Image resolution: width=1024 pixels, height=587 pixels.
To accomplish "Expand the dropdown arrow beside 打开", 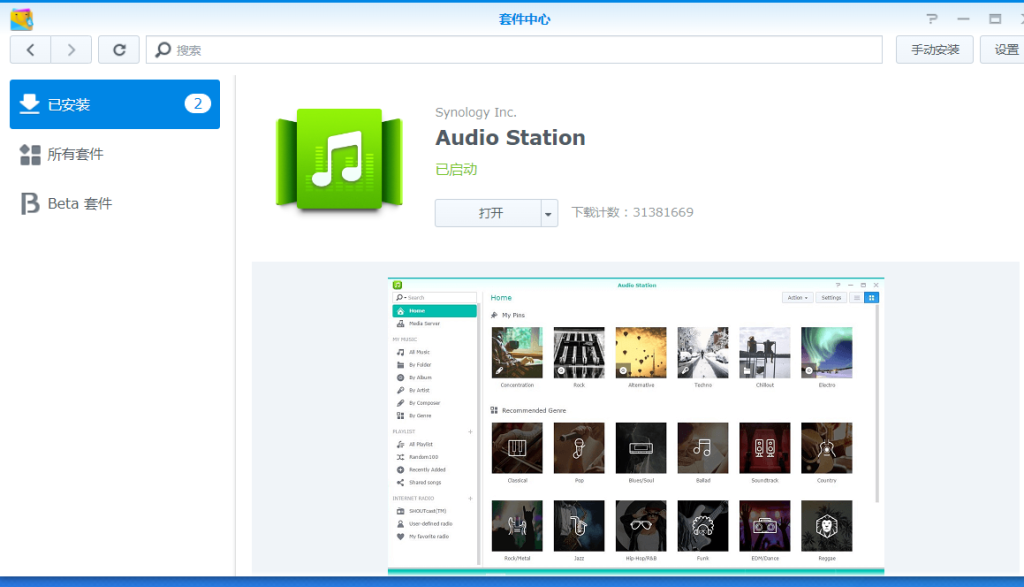I will pos(548,213).
